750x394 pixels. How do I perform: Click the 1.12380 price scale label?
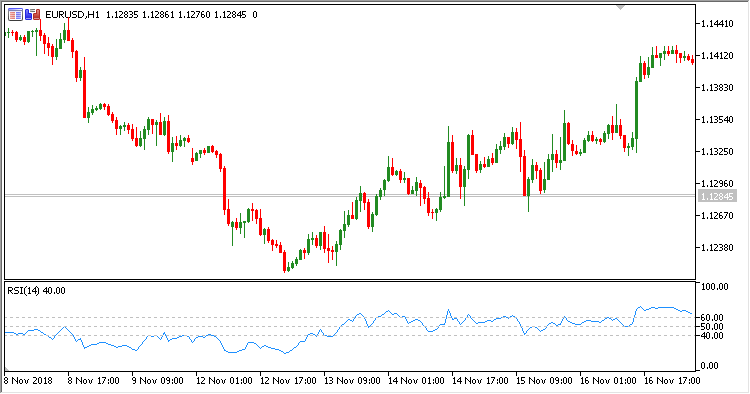click(717, 248)
